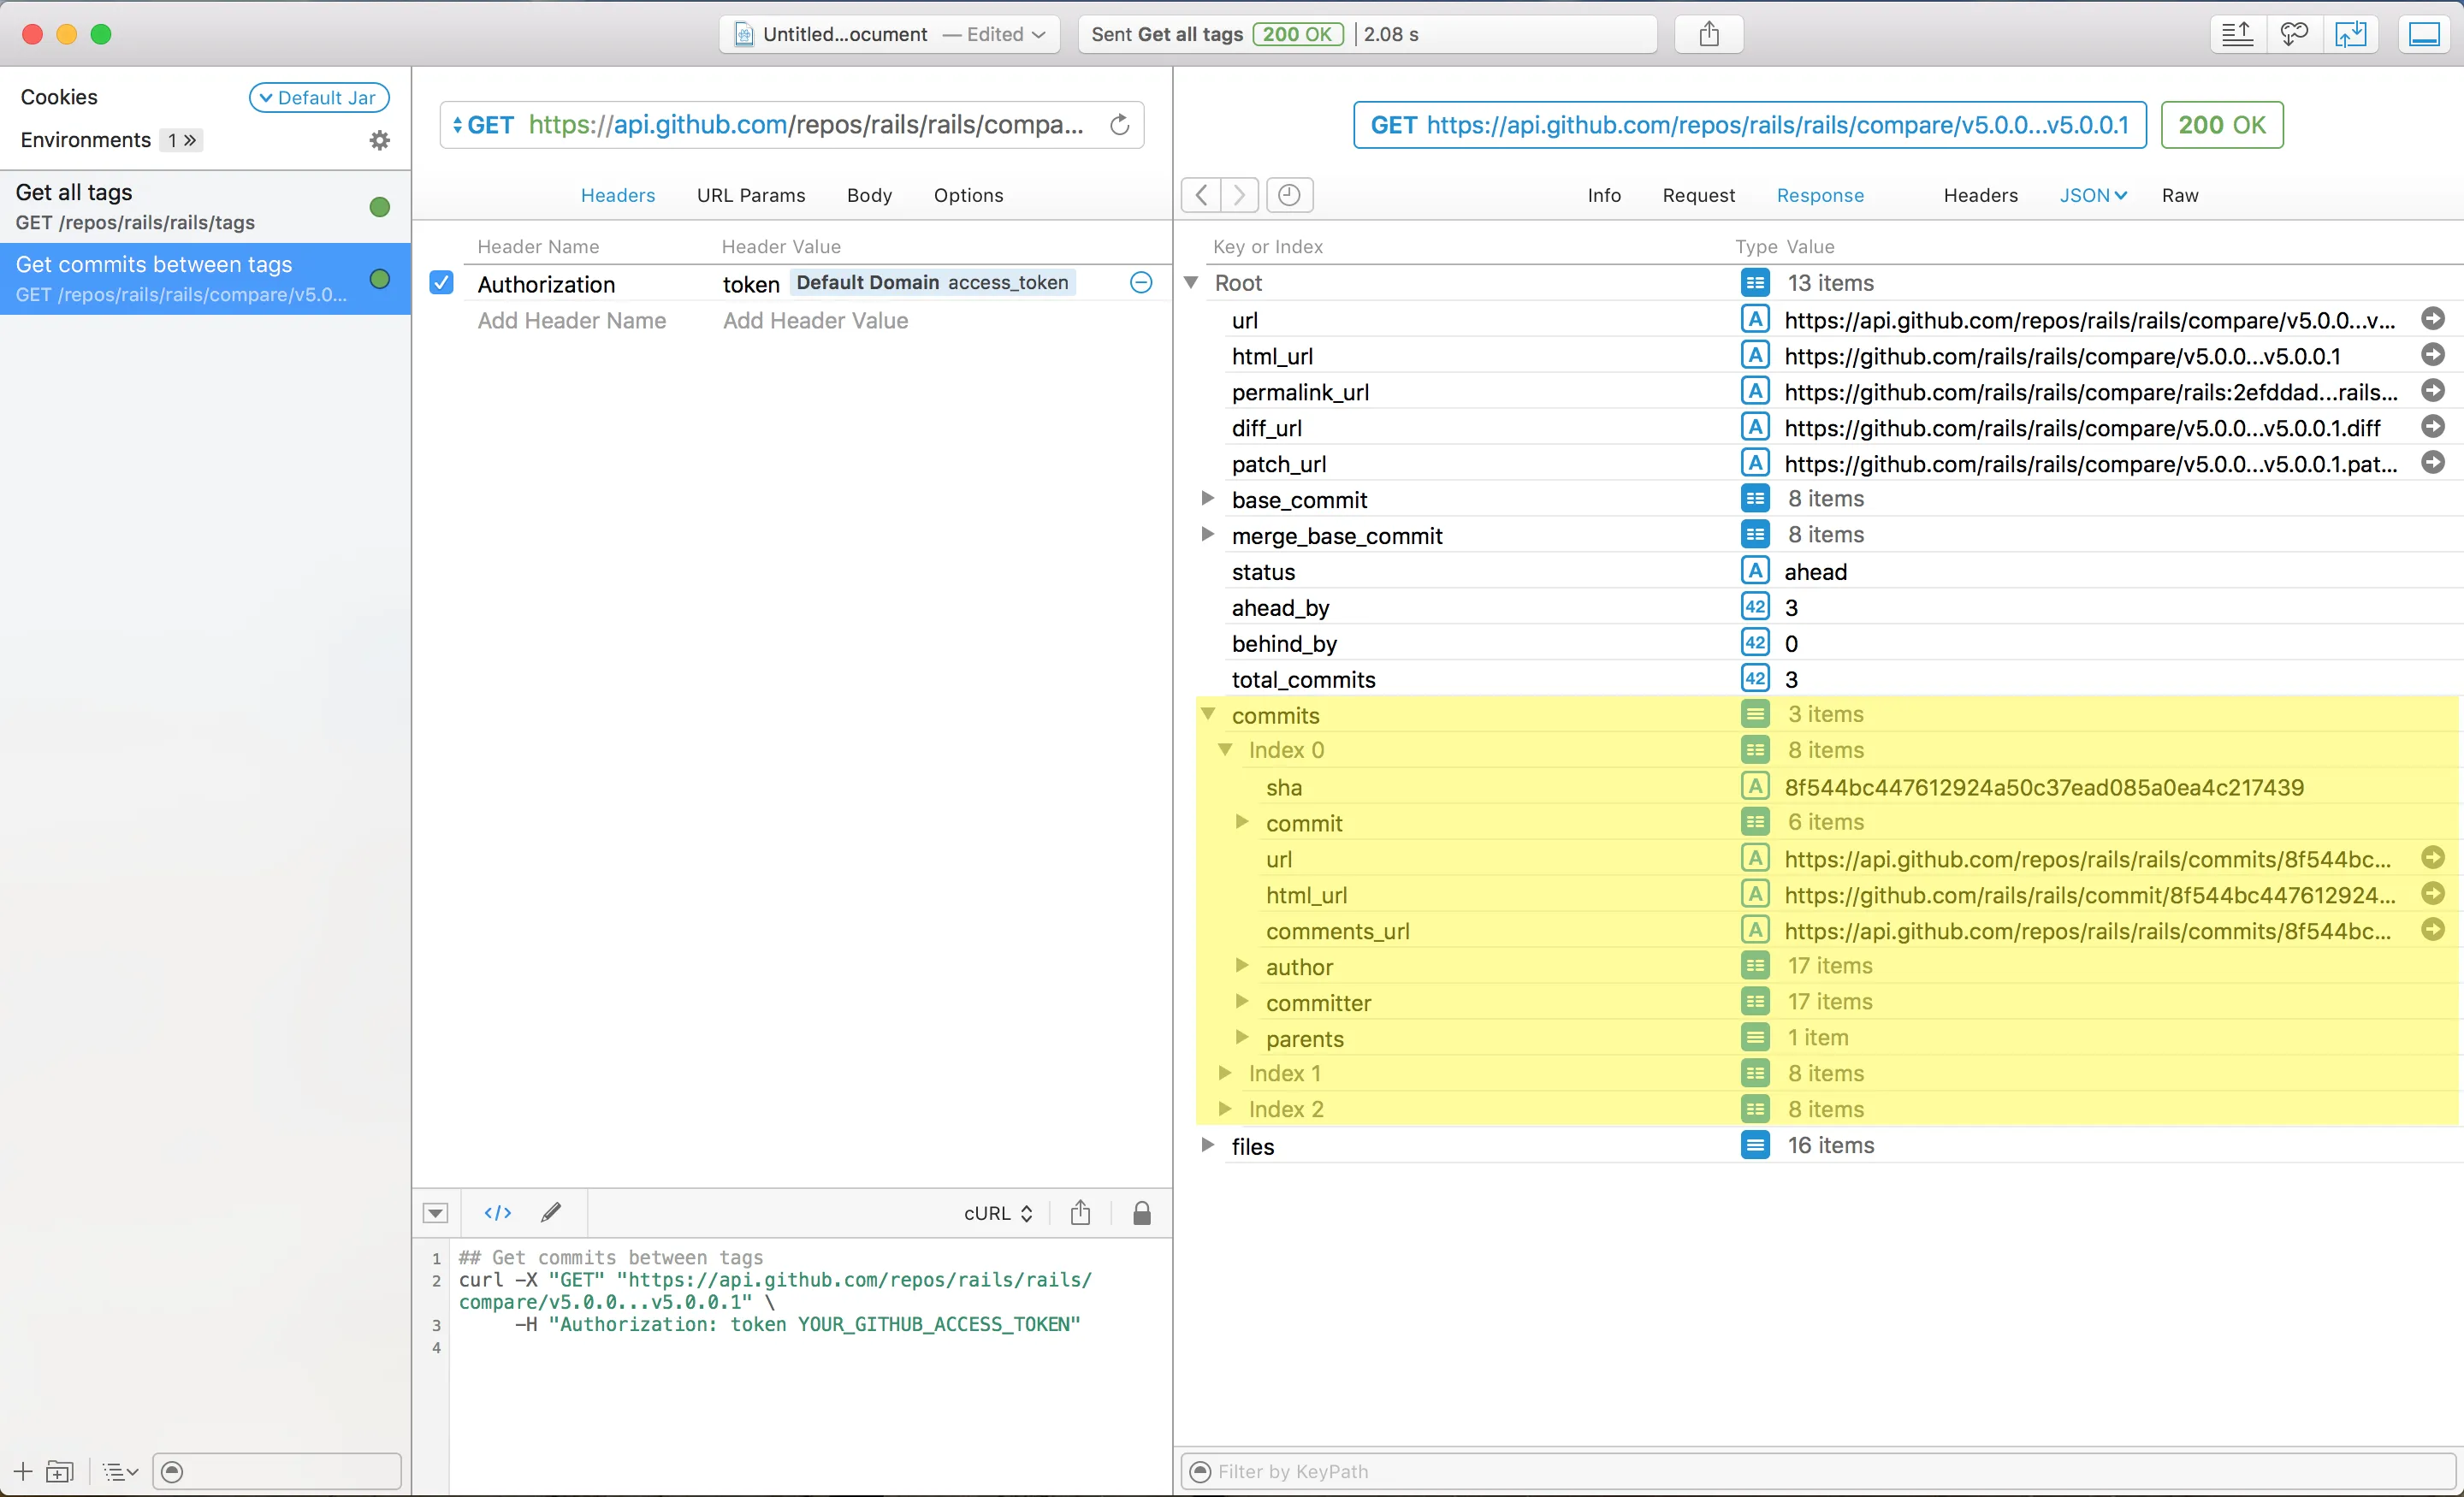Click the Default Jar button

coord(319,97)
